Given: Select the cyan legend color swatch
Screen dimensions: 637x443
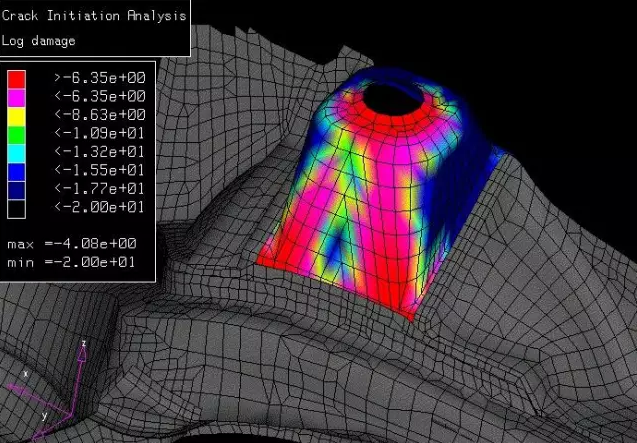Looking at the screenshot, I should [17, 152].
